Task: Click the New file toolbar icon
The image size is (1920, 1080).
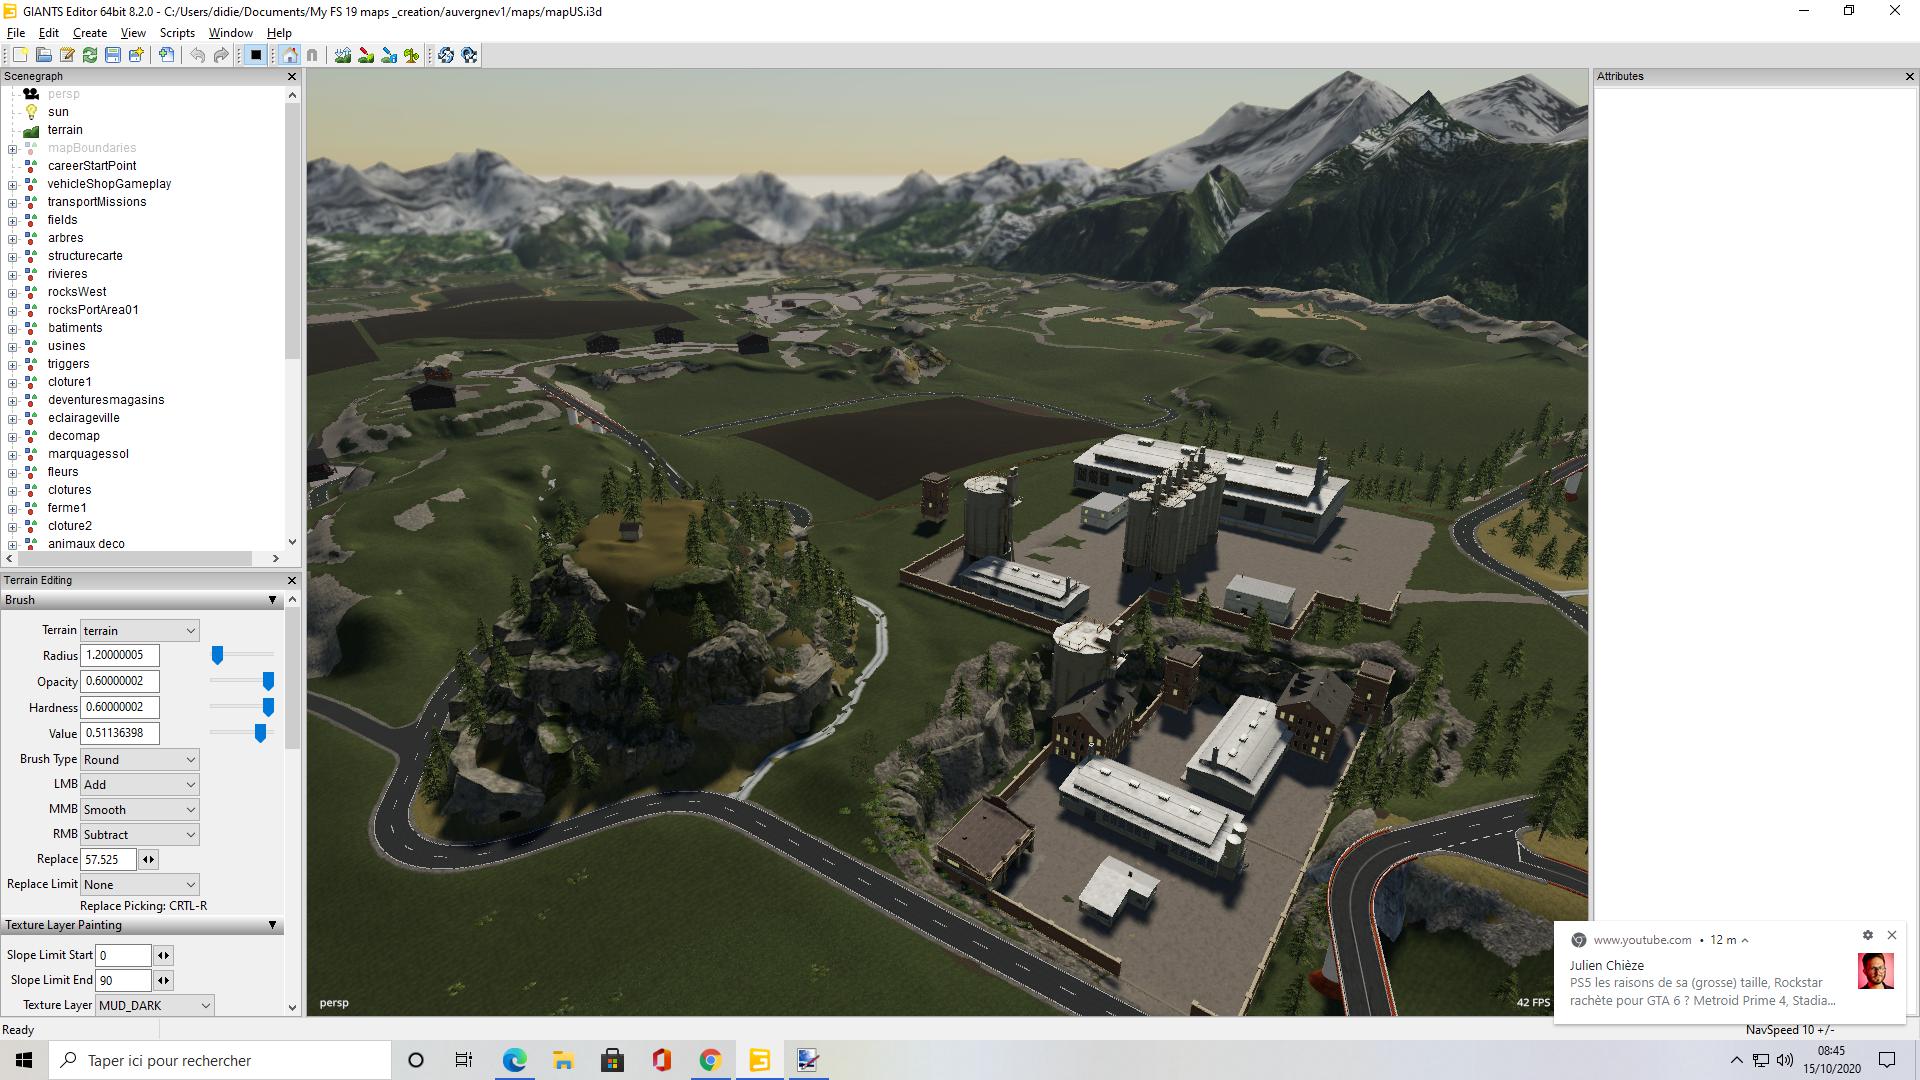Action: [20, 55]
